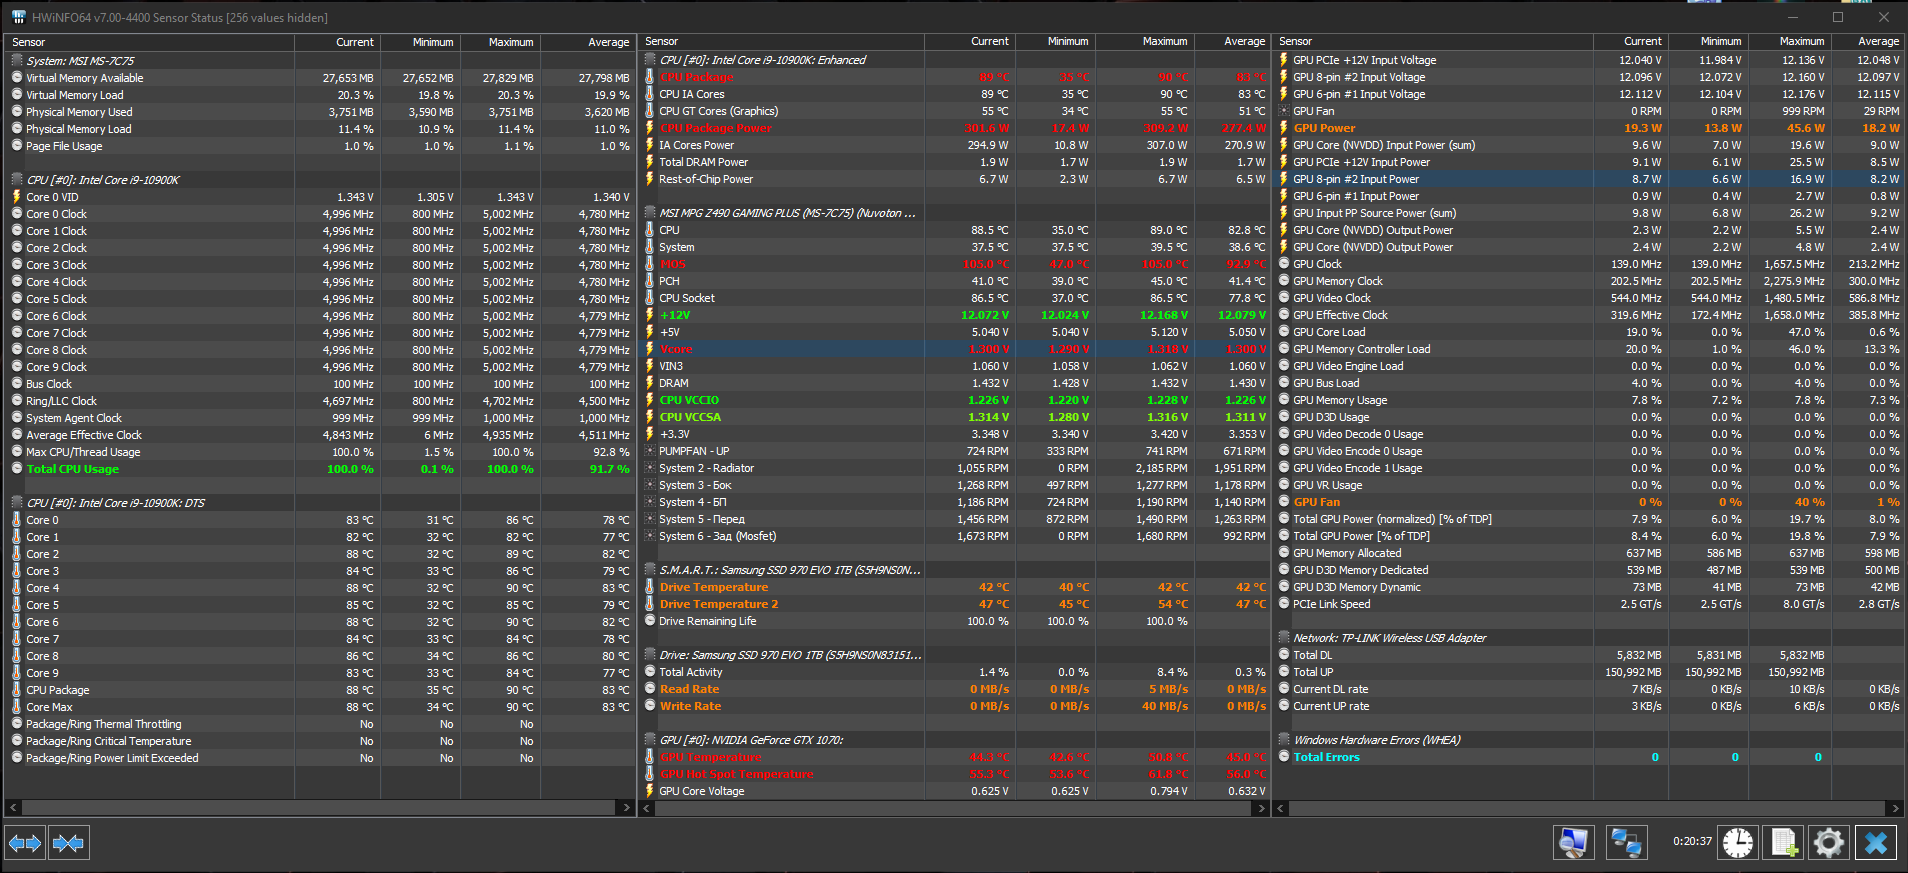
Task: Click the two networked monitors icon
Action: coord(1626,843)
